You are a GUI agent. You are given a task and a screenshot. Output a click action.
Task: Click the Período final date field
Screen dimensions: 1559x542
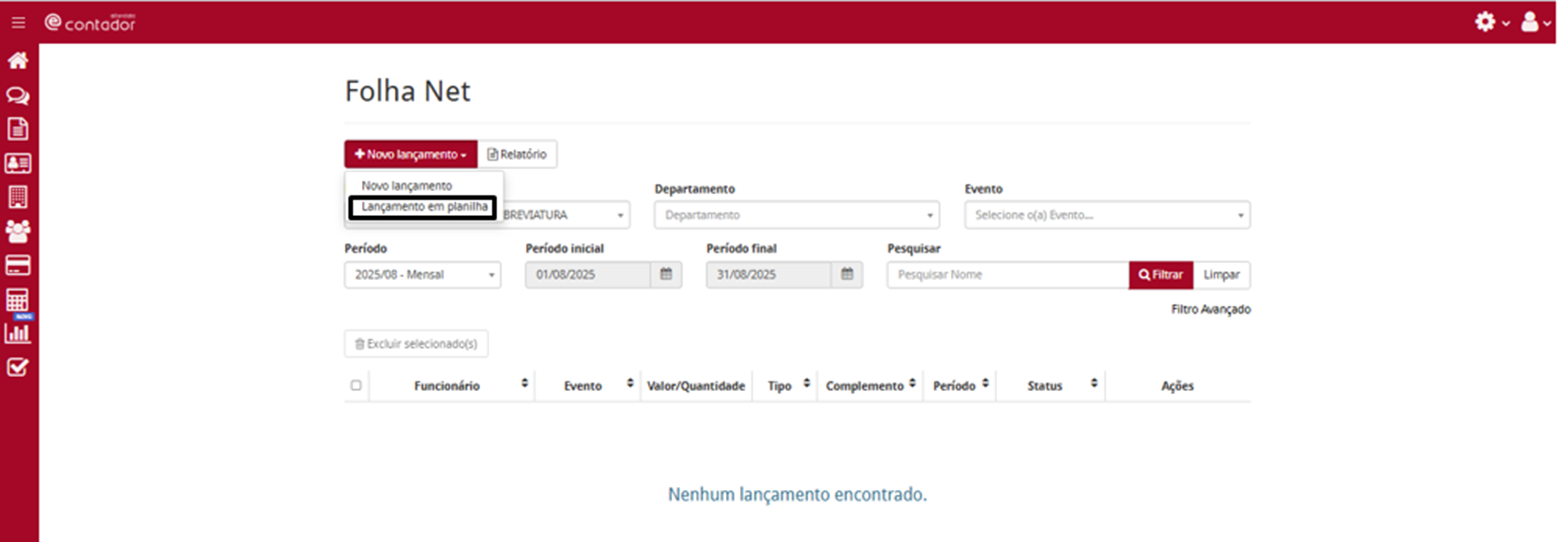769,274
